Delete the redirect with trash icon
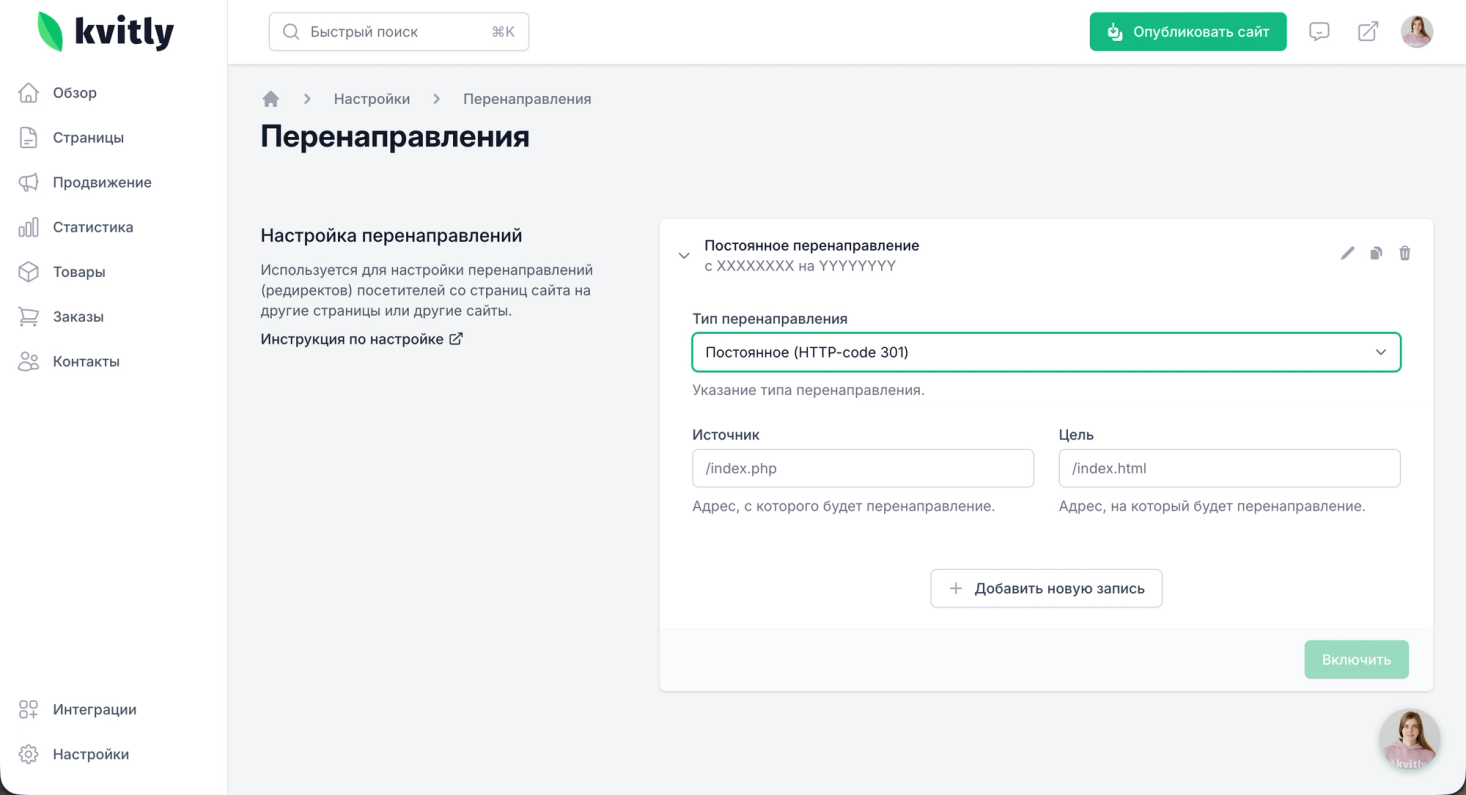The image size is (1466, 795). [1405, 254]
